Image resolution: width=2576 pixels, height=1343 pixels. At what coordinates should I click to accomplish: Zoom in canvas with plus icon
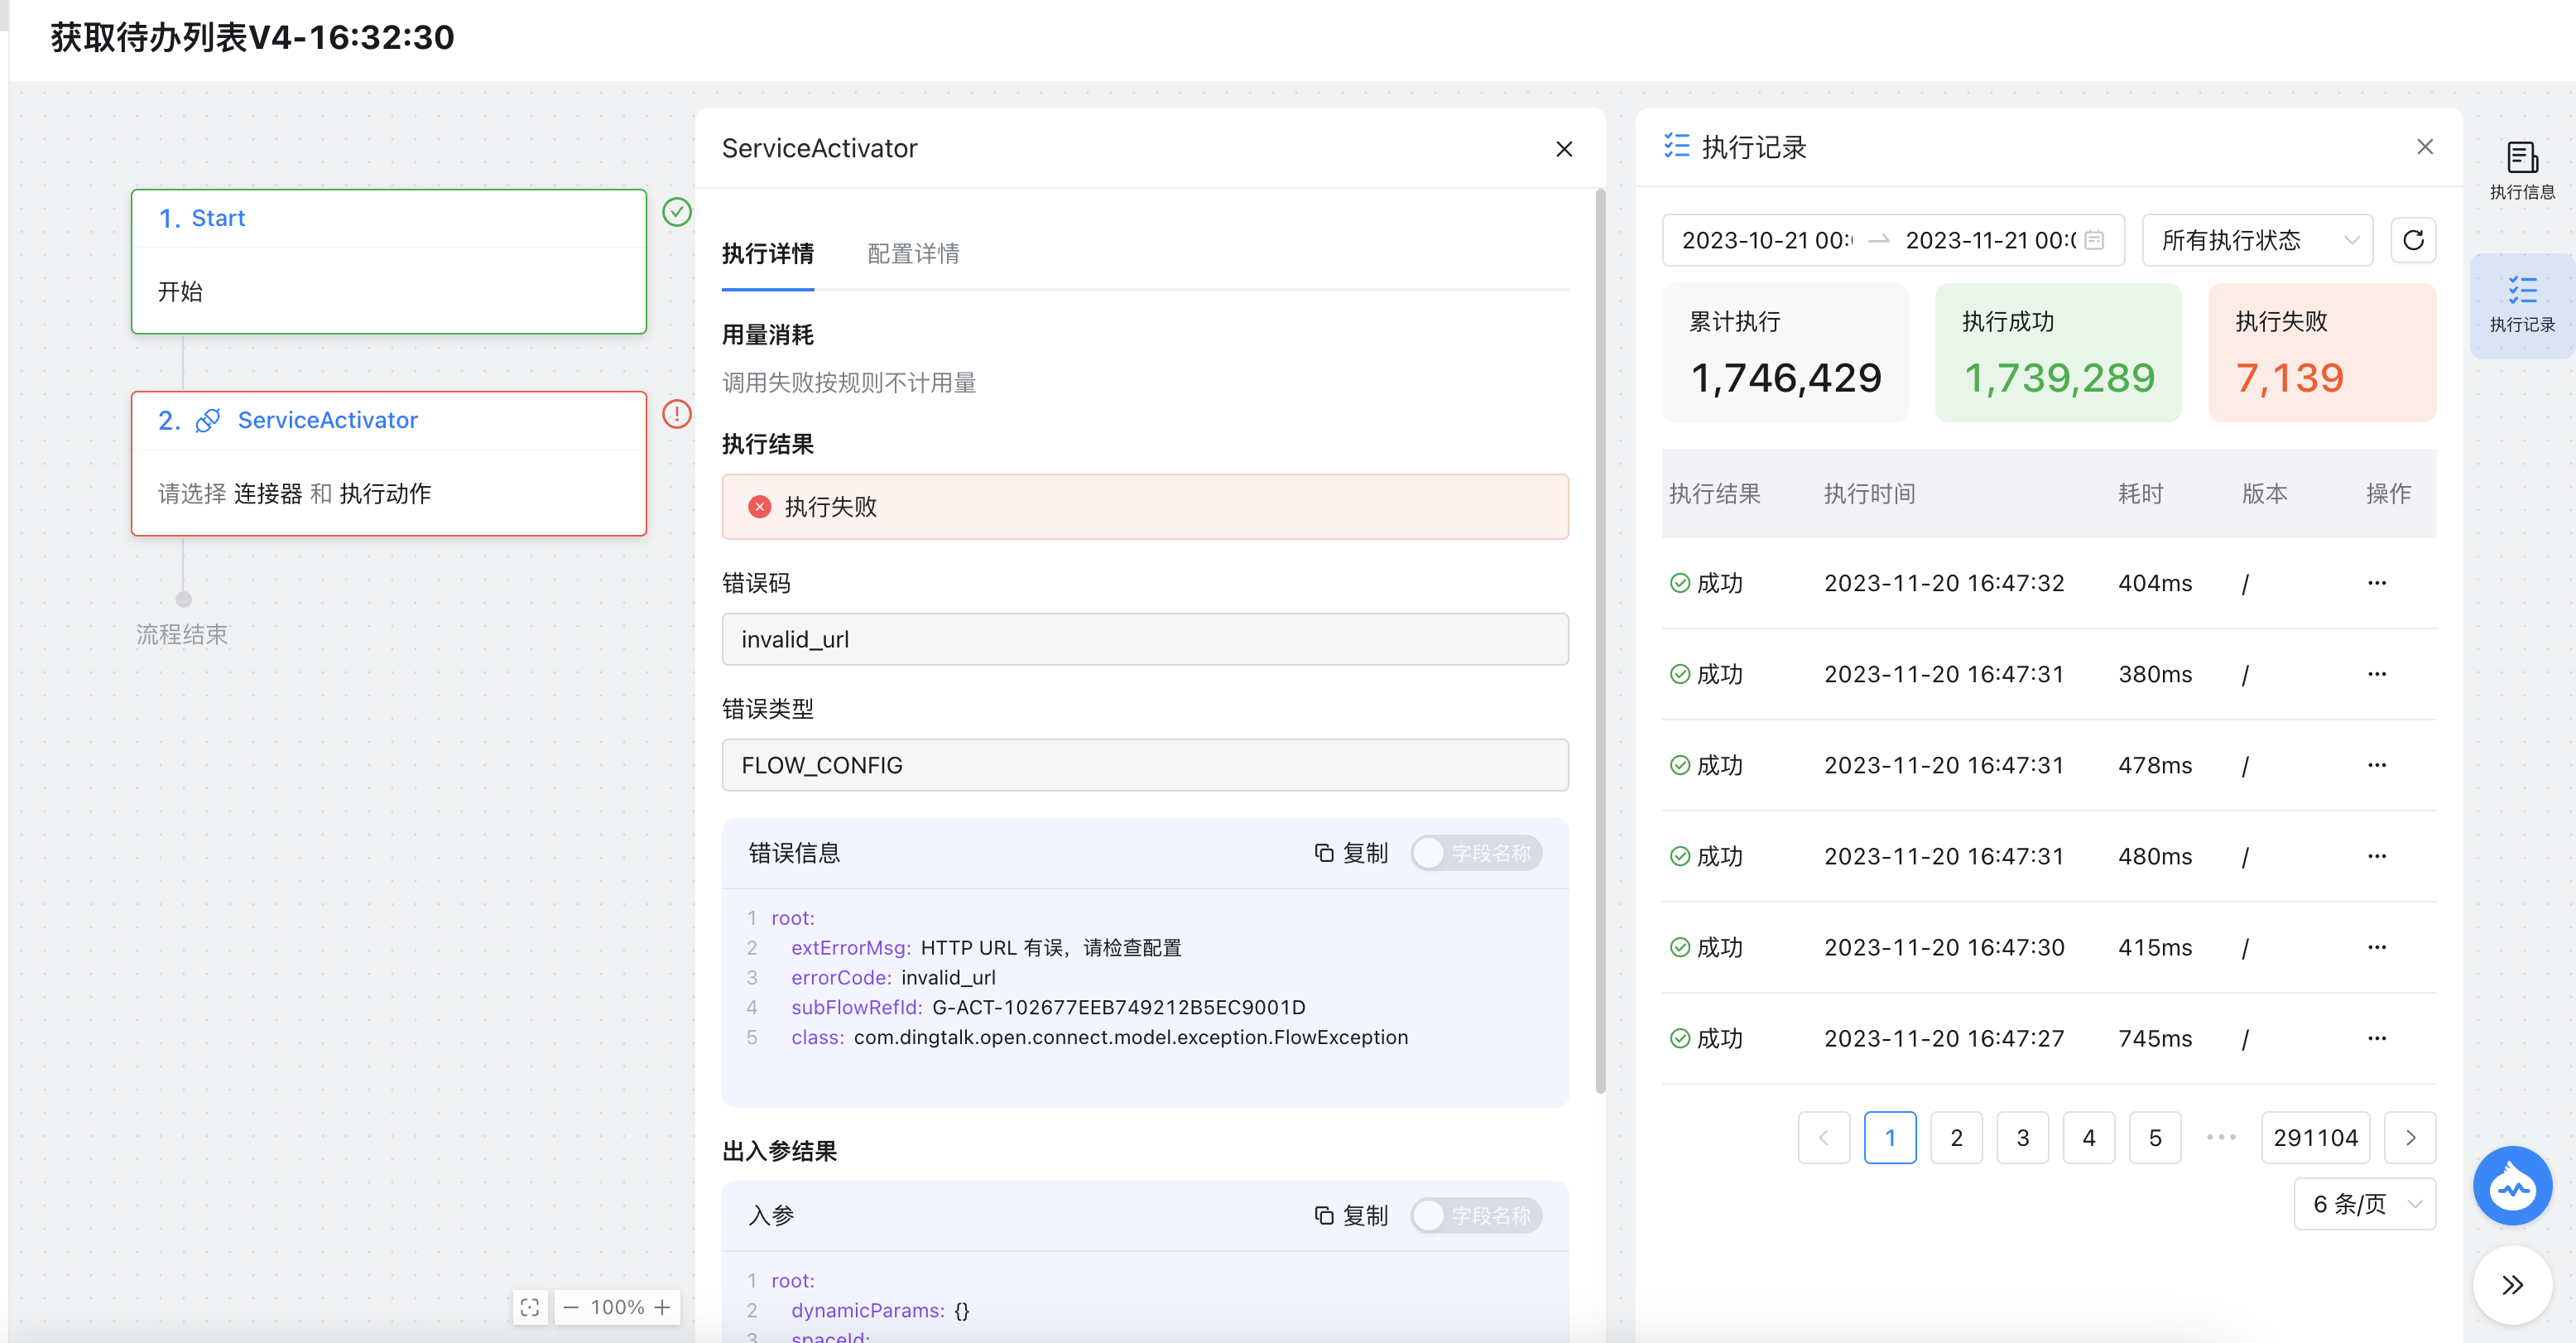click(x=662, y=1307)
